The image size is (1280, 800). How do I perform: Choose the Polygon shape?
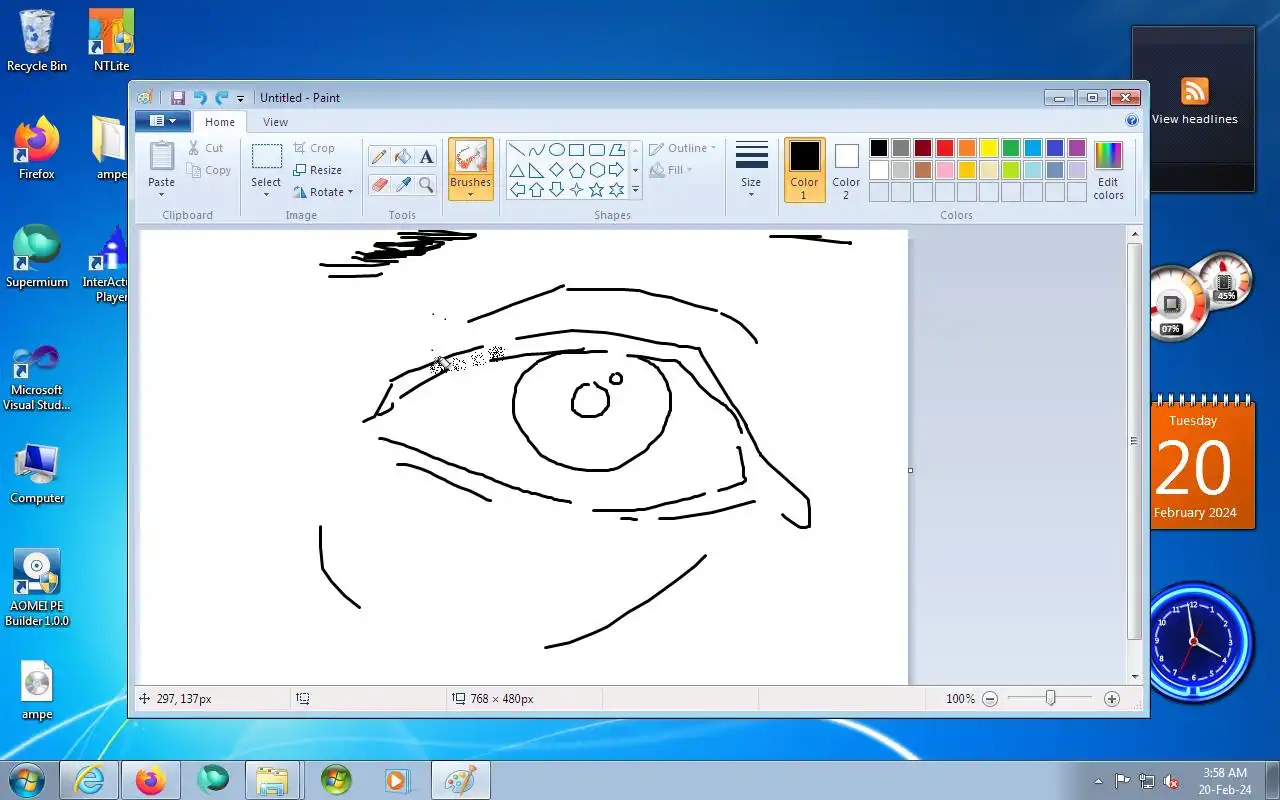[617, 150]
